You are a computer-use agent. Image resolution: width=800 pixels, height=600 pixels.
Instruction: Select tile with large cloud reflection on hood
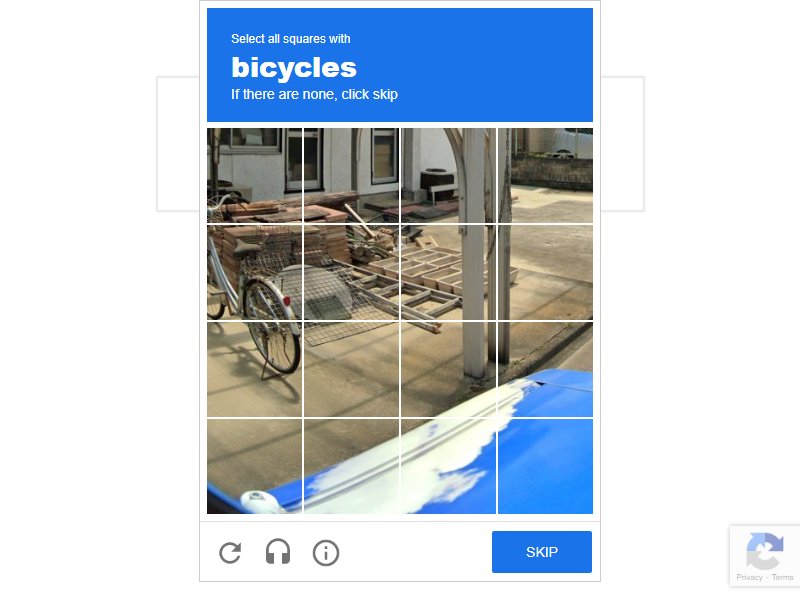click(x=448, y=466)
